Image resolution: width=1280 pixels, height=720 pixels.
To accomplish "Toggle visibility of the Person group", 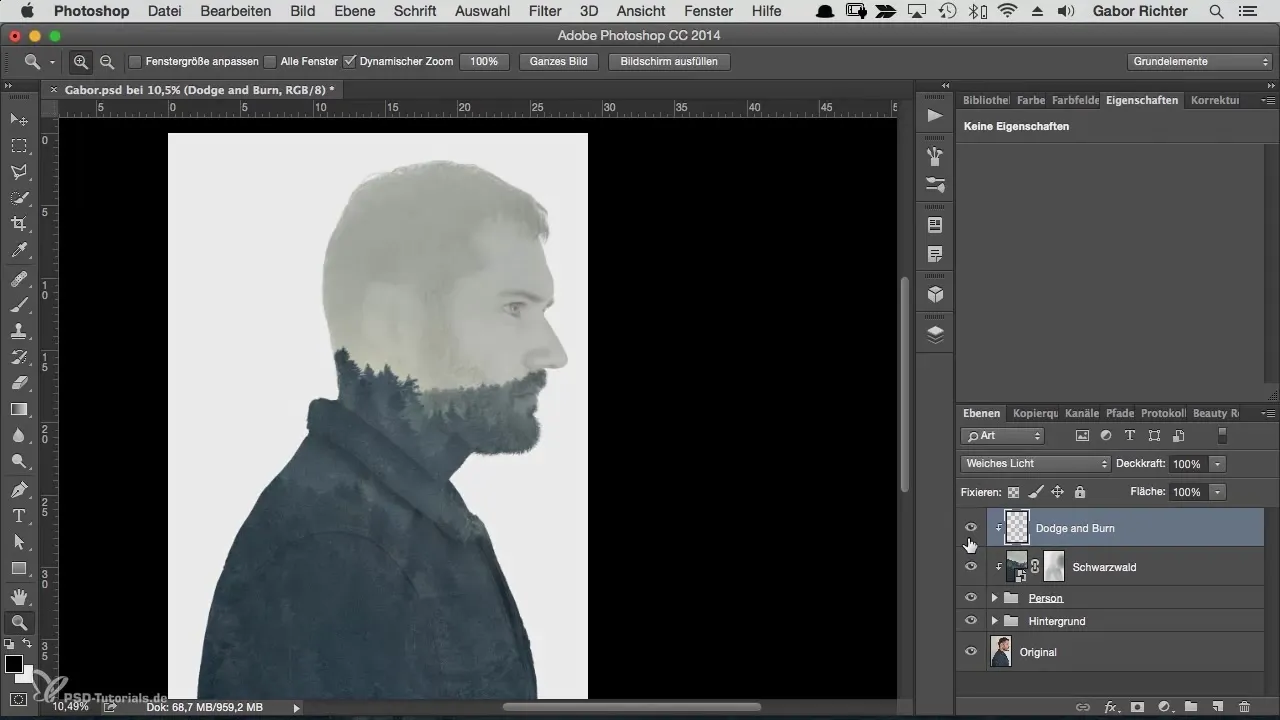I will pos(970,597).
